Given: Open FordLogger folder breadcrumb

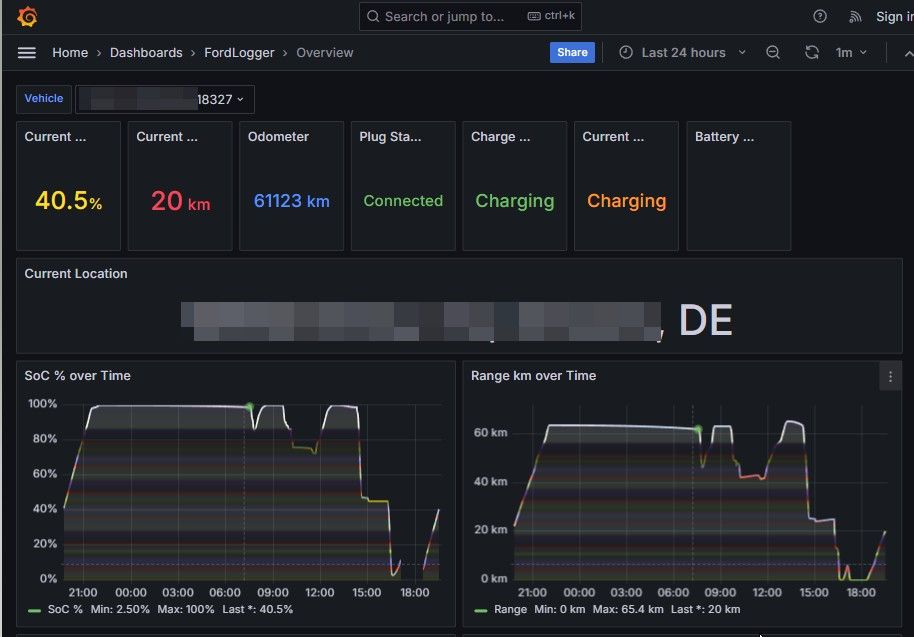Looking at the screenshot, I should coord(239,52).
